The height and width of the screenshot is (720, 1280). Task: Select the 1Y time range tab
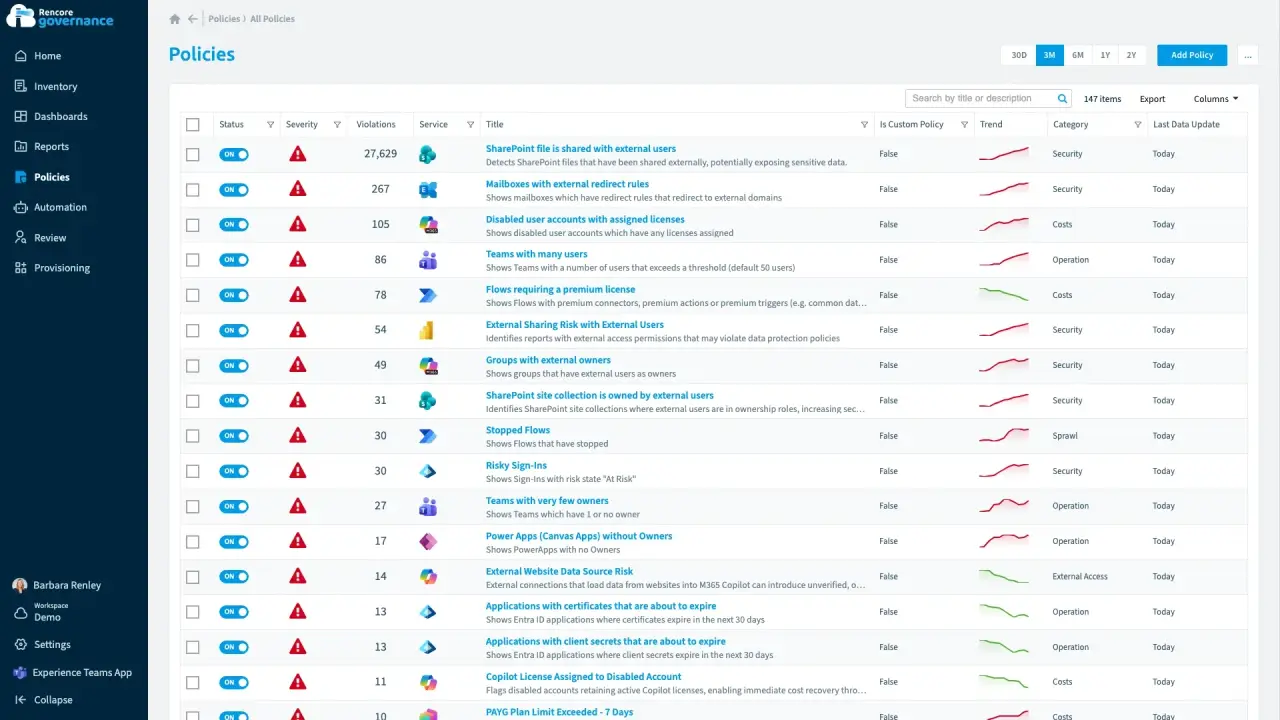[1105, 55]
